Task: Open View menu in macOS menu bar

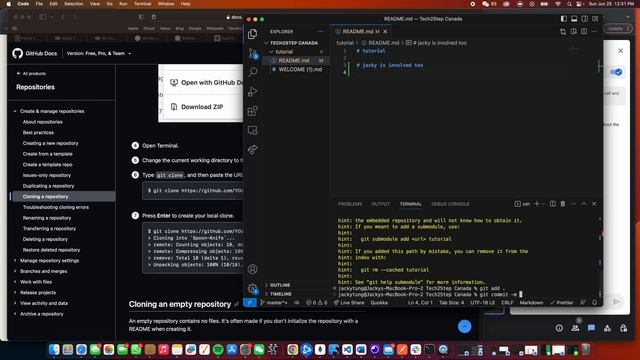Action: coord(95,4)
